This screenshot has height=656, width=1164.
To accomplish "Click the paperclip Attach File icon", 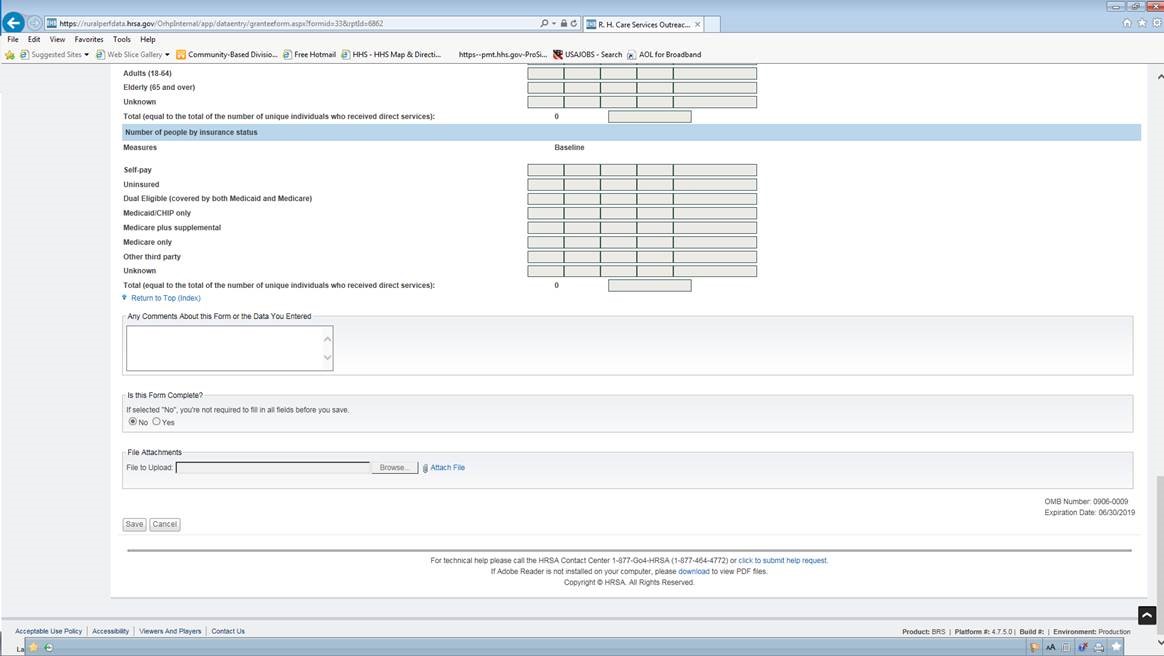I will point(424,468).
